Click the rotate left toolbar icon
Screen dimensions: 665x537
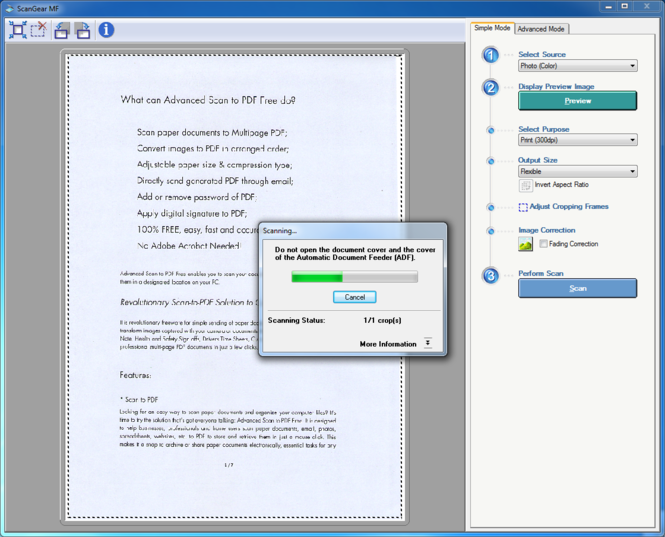(x=61, y=30)
